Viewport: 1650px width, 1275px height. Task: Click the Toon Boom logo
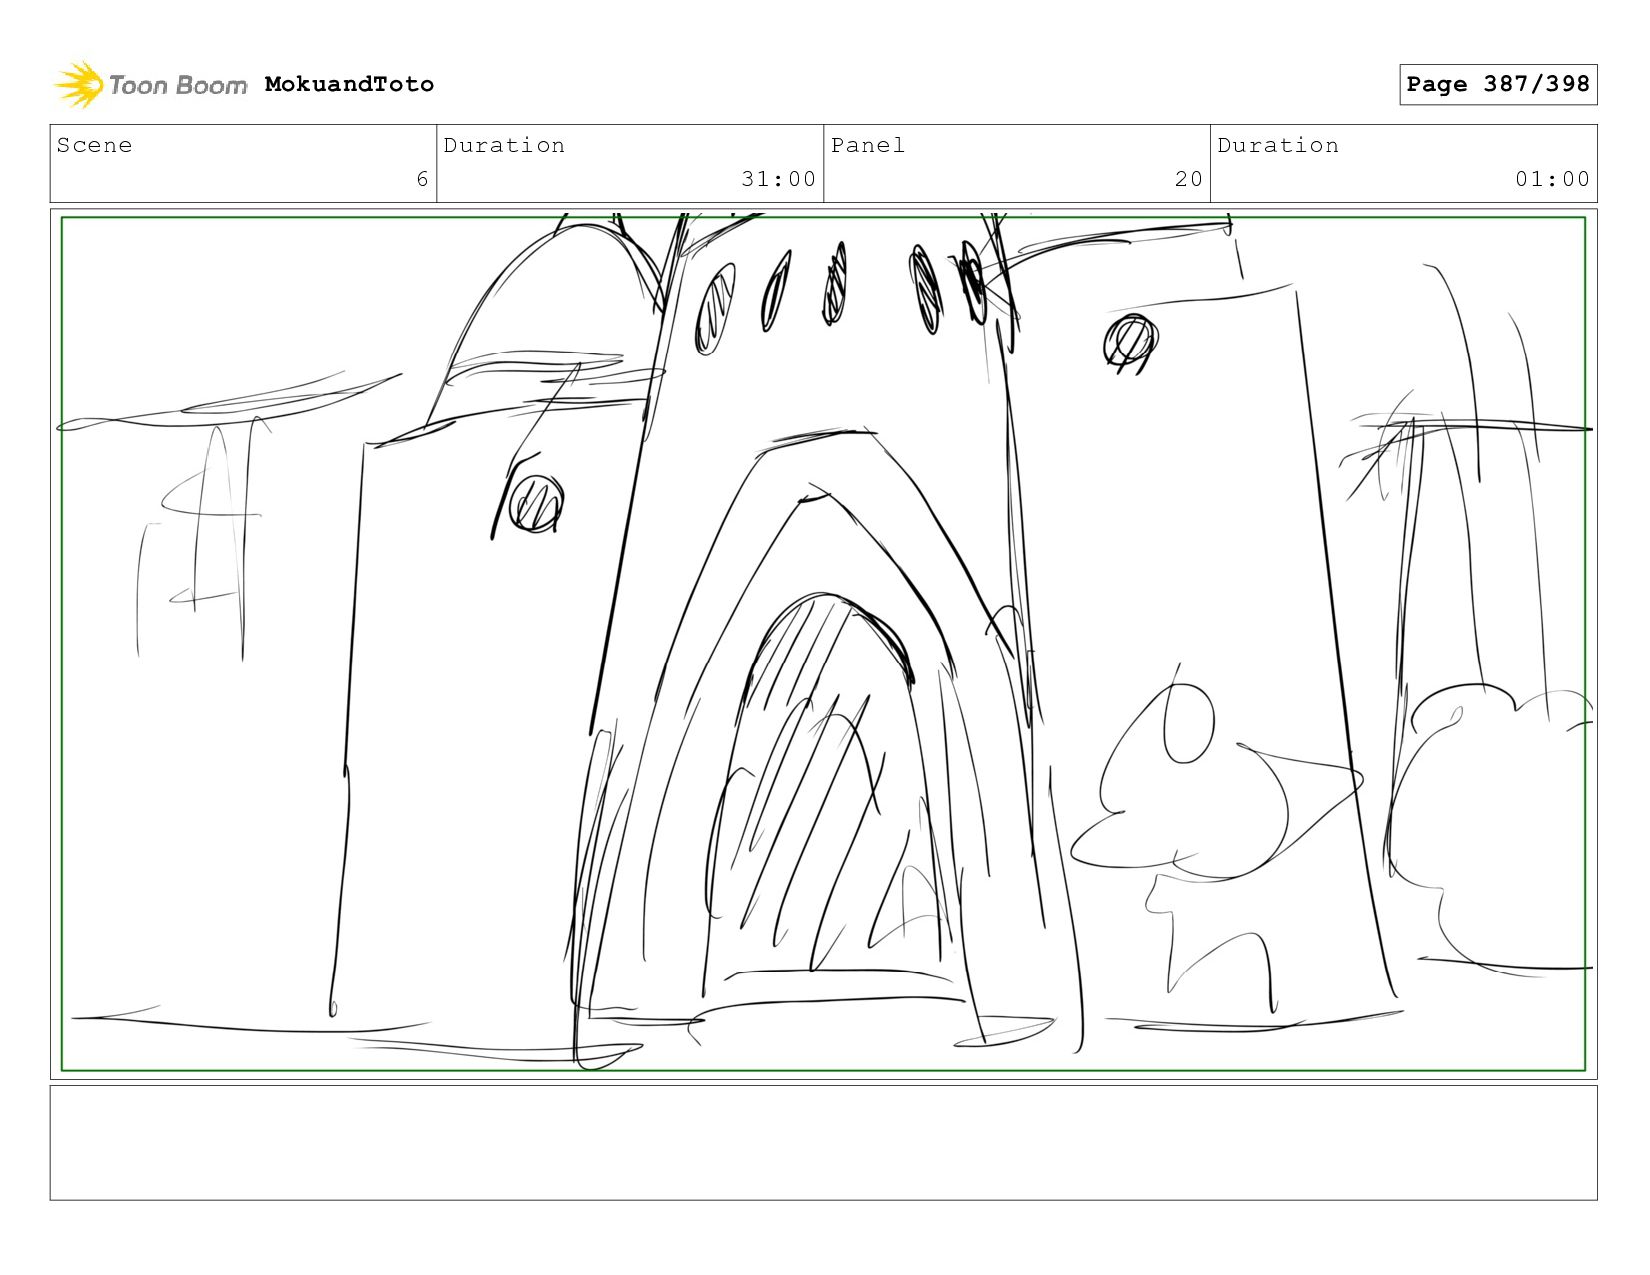click(150, 85)
